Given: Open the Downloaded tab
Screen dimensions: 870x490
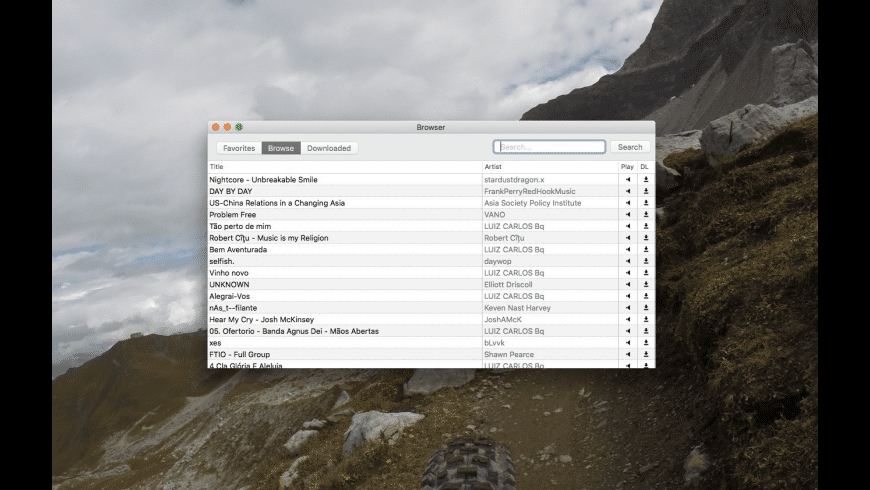Looking at the screenshot, I should (329, 148).
